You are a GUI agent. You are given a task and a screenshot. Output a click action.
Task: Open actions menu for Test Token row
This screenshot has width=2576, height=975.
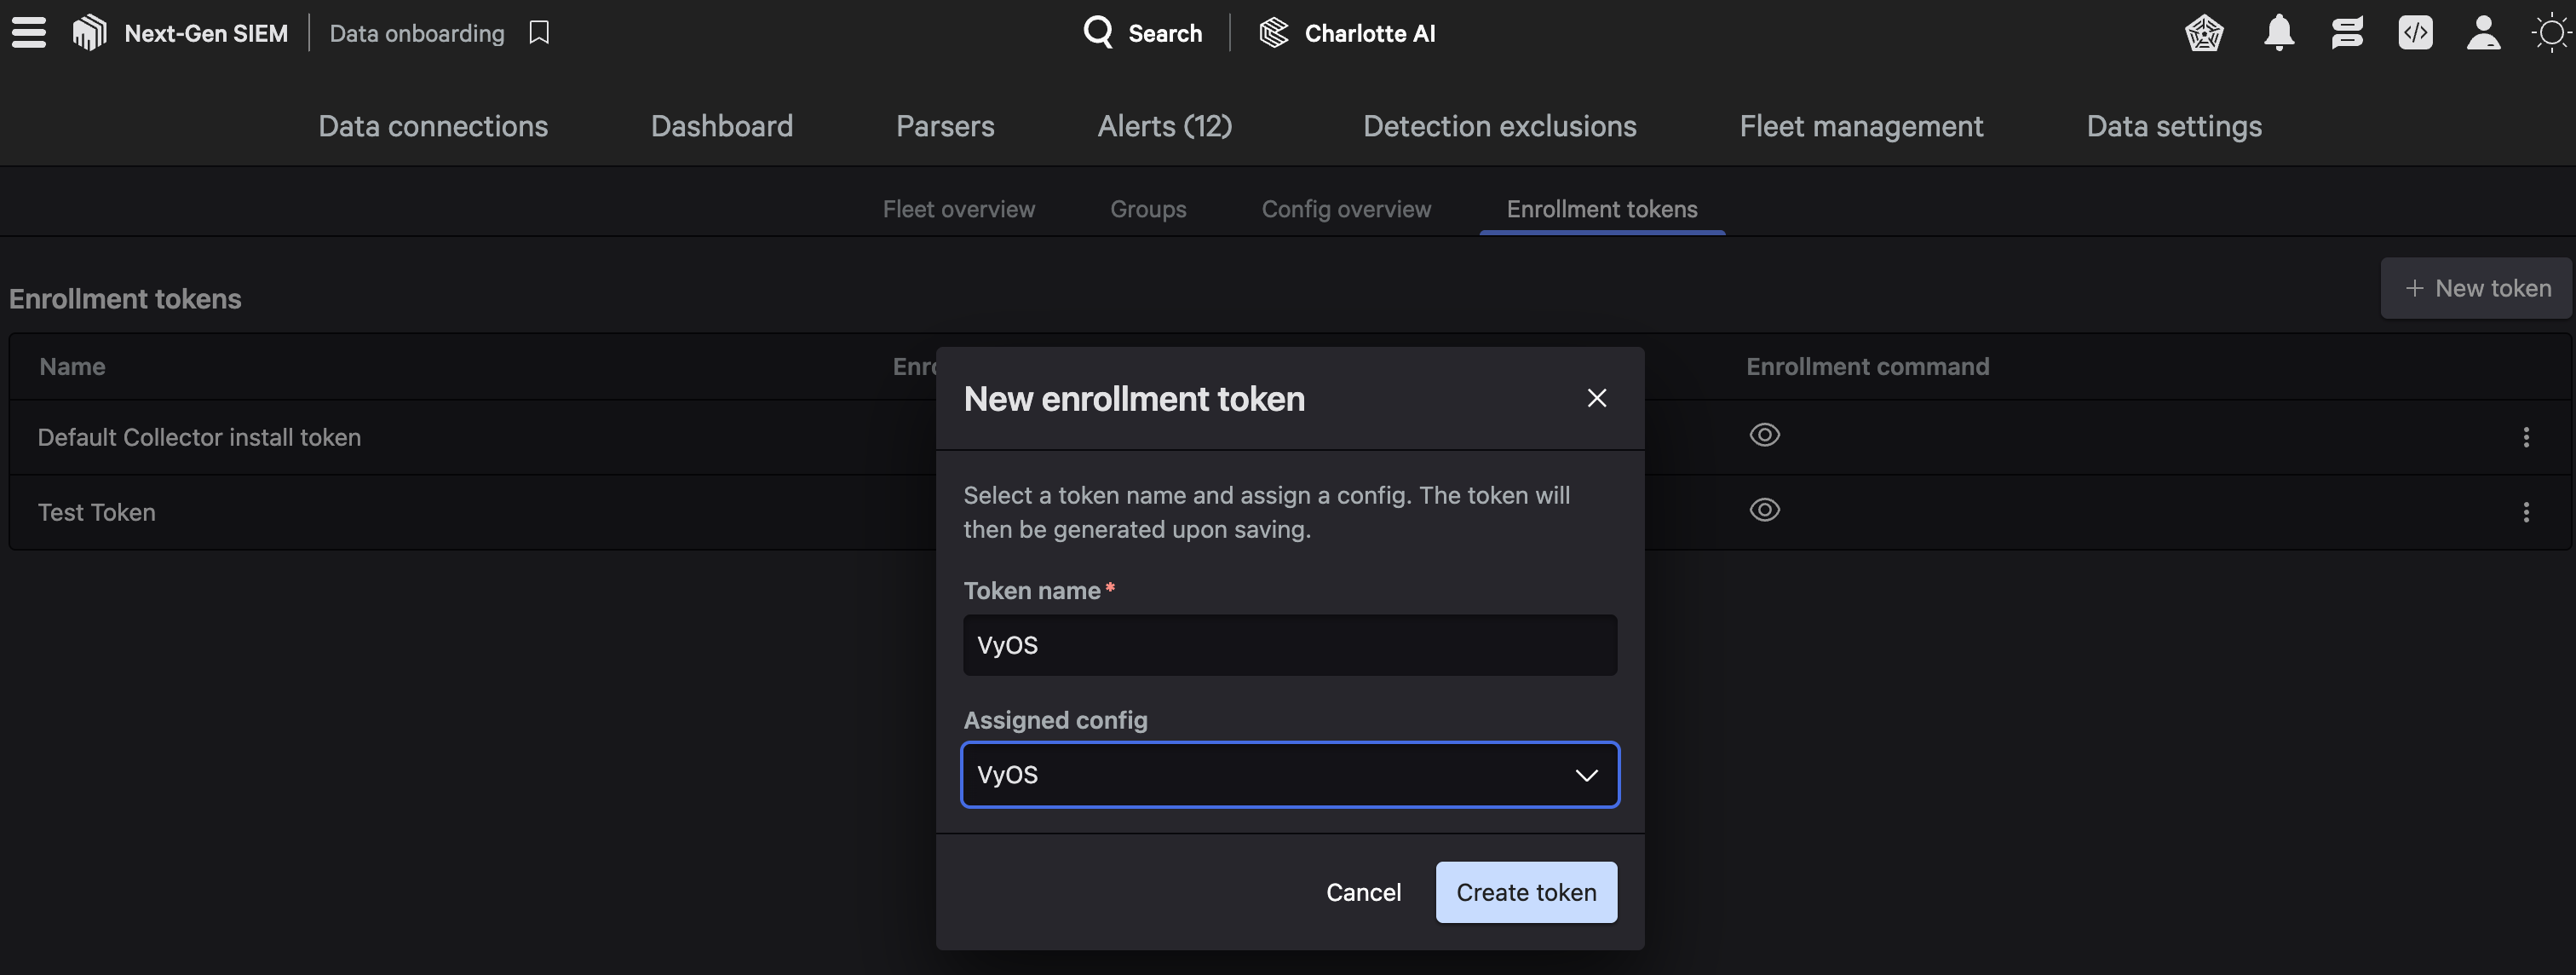tap(2525, 512)
